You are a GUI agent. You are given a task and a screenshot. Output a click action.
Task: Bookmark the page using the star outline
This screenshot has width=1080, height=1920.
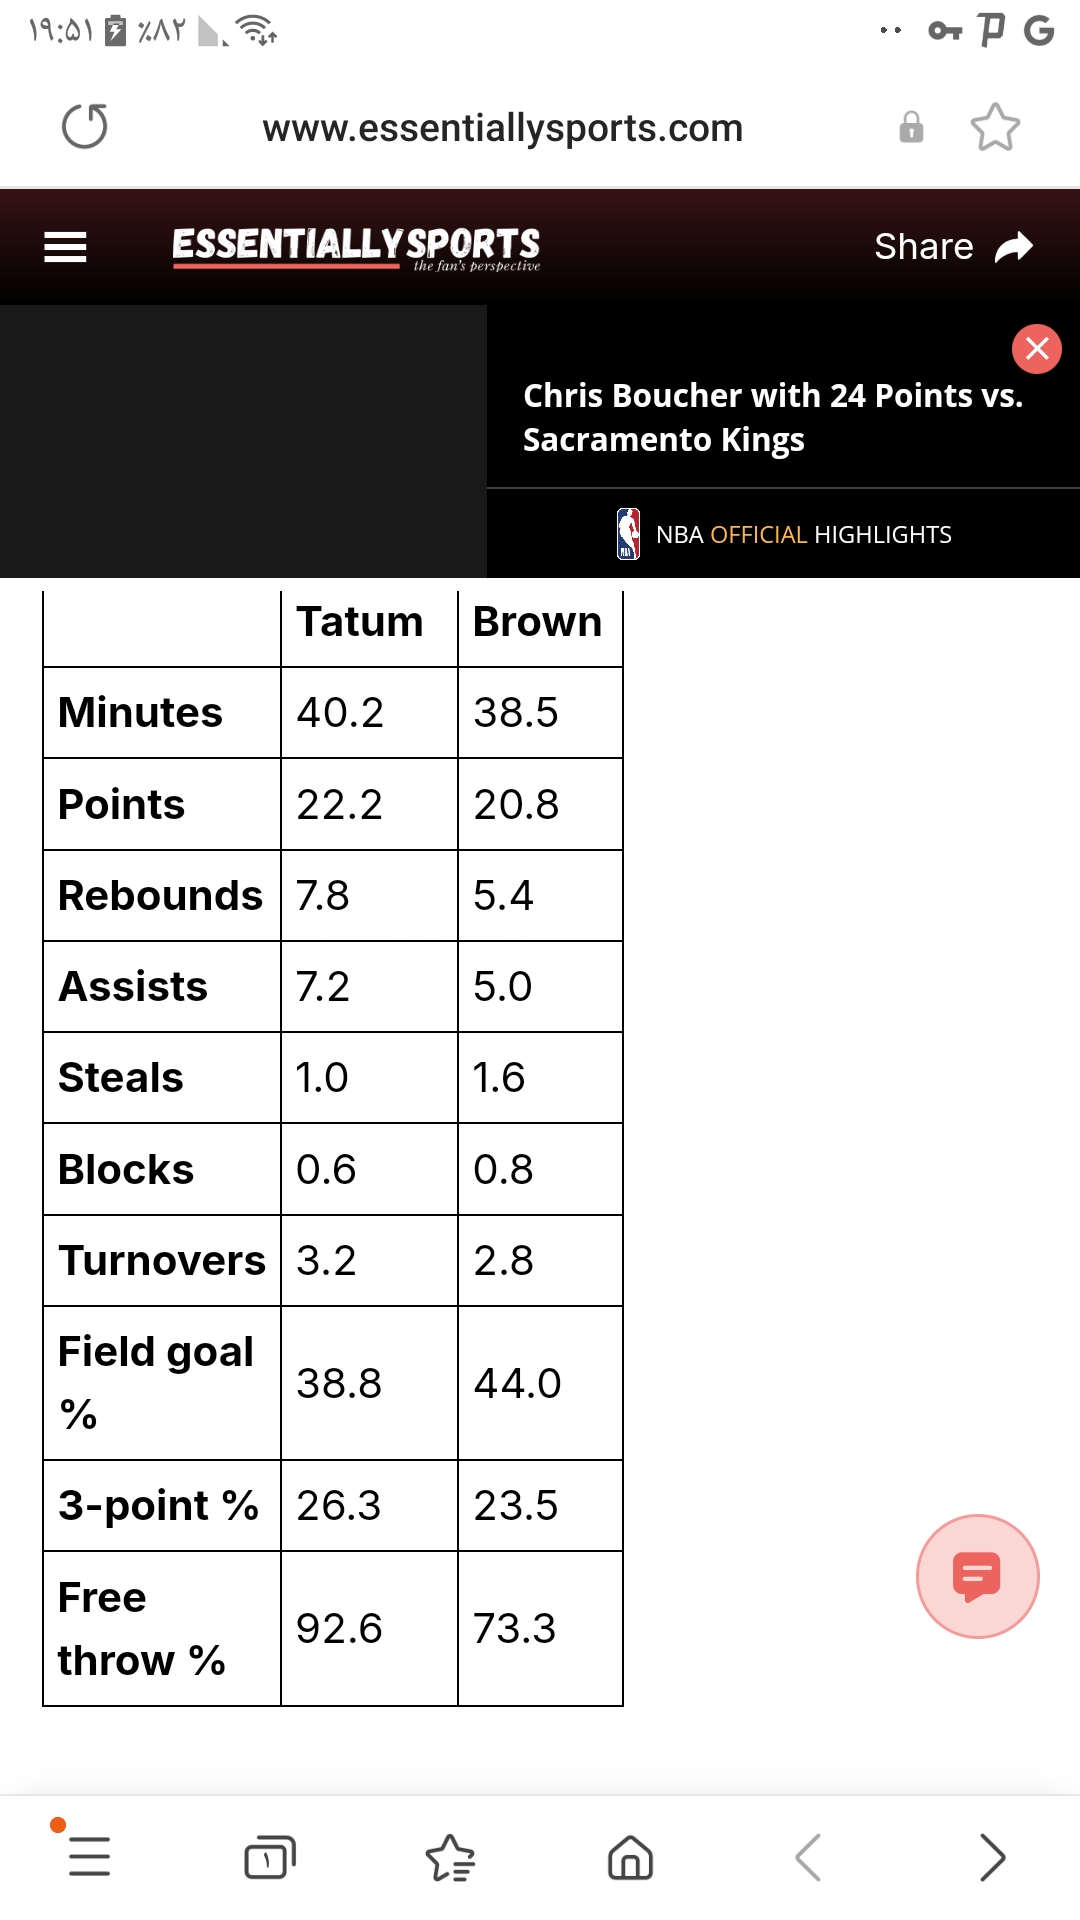tap(995, 127)
